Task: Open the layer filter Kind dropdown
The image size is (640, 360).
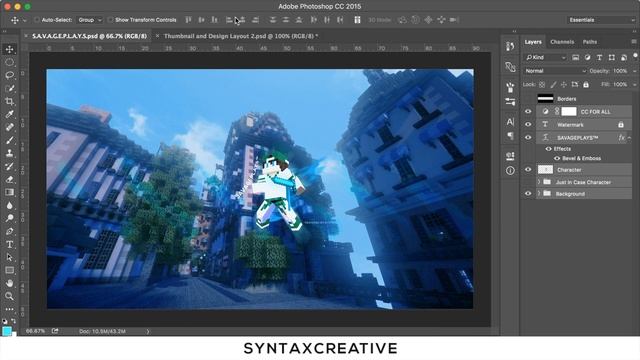Action: 546,58
